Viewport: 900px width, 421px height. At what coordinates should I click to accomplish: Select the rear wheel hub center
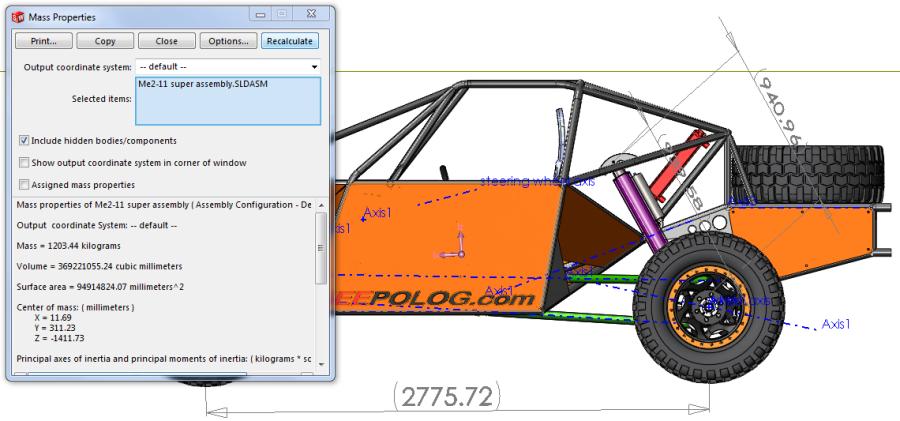tap(707, 299)
